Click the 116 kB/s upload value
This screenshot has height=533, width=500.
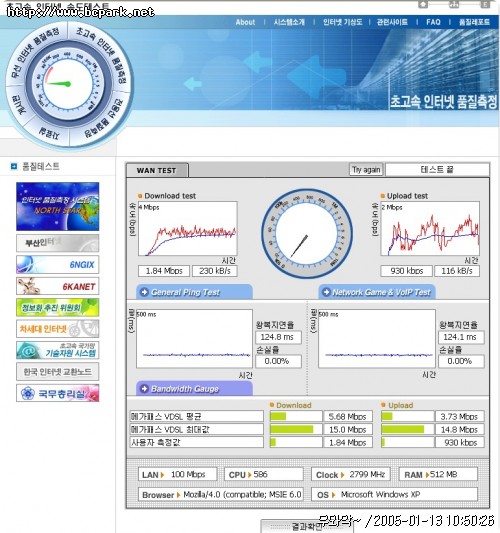point(457,271)
